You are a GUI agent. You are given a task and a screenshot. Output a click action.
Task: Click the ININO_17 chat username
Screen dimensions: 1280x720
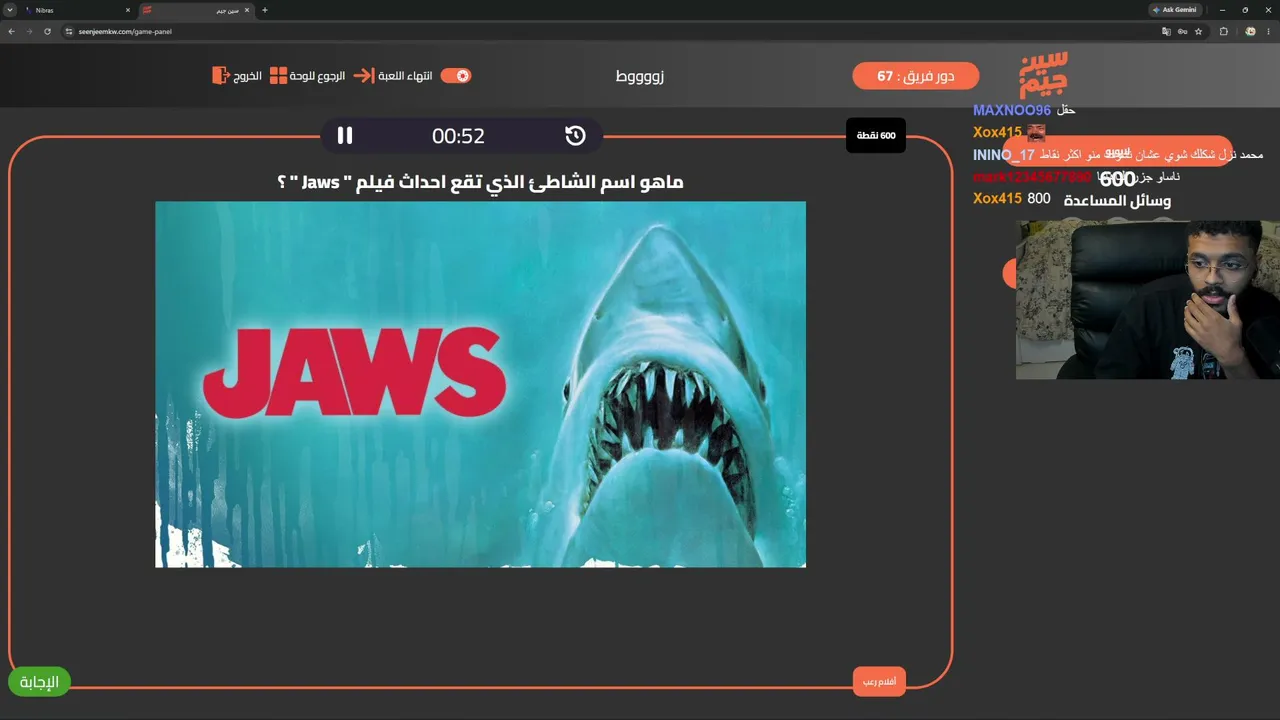coord(1004,155)
